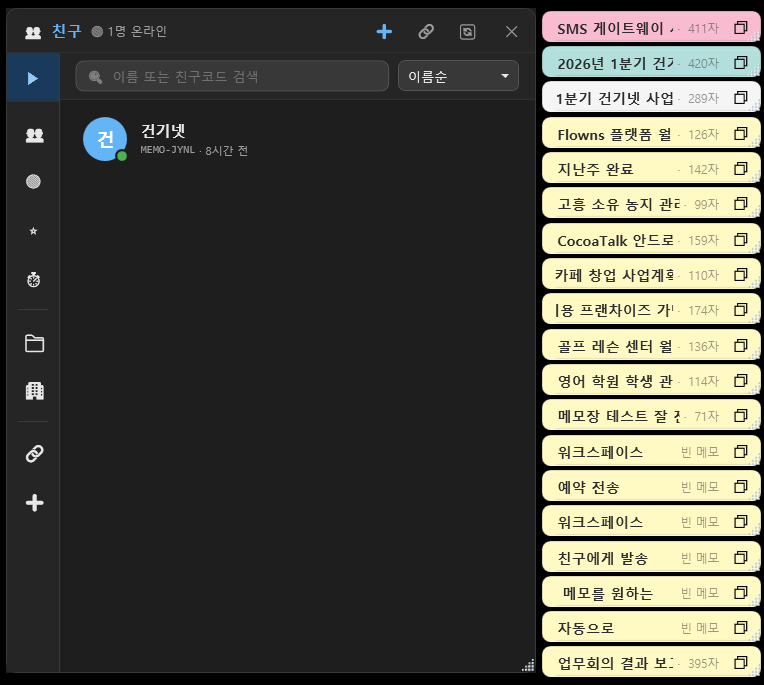Open the teal 2026년 1분기 memo
Screen dimensions: 764x685
pyautogui.click(x=615, y=63)
